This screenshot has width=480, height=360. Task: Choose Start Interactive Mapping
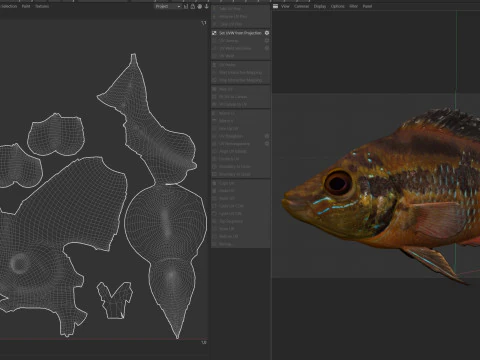(240, 73)
